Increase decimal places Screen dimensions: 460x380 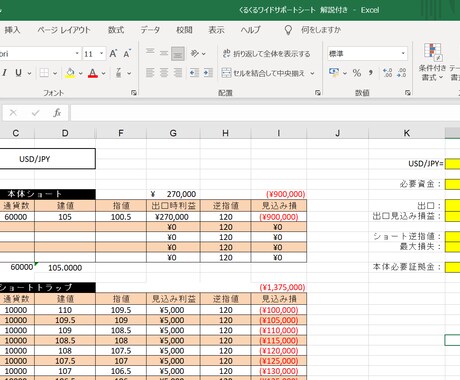coord(387,73)
